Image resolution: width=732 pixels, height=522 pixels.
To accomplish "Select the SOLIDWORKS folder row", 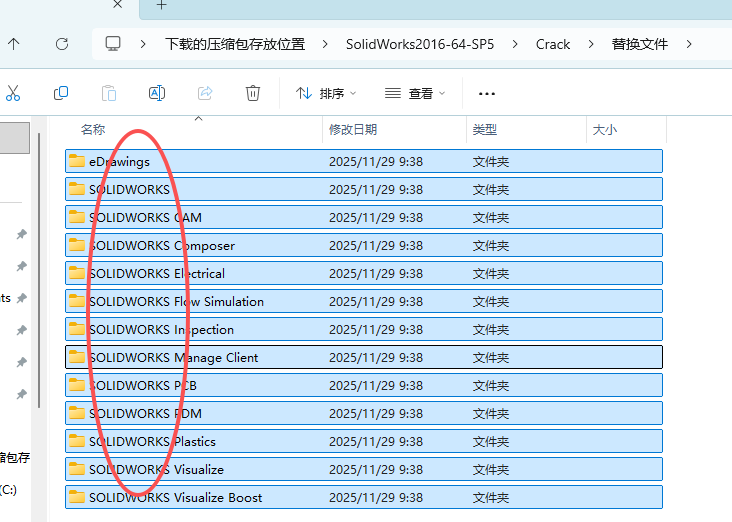I will 364,190.
